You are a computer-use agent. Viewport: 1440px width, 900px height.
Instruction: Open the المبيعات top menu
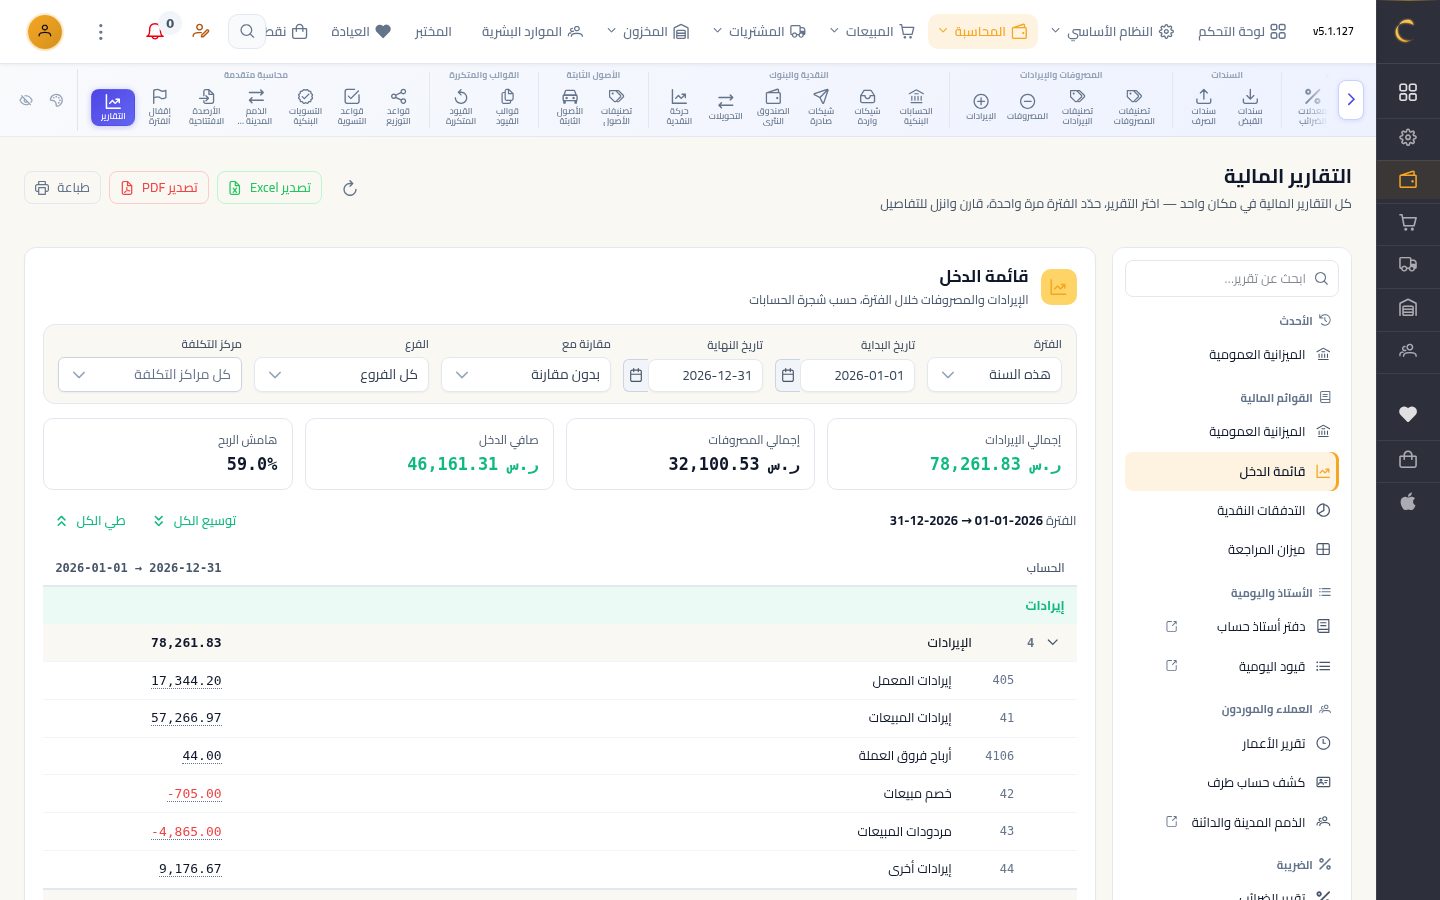point(872,32)
